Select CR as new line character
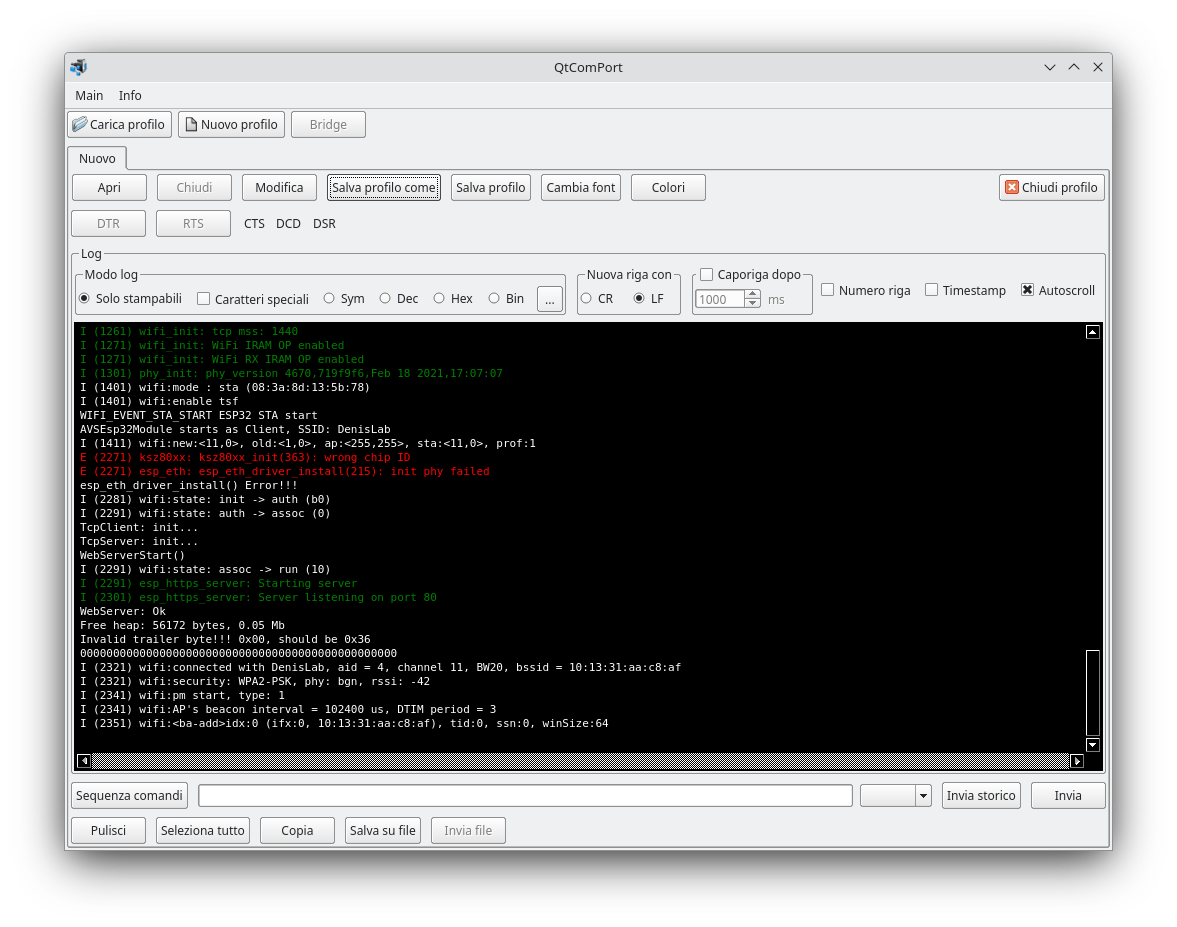The image size is (1177, 927). (586, 297)
